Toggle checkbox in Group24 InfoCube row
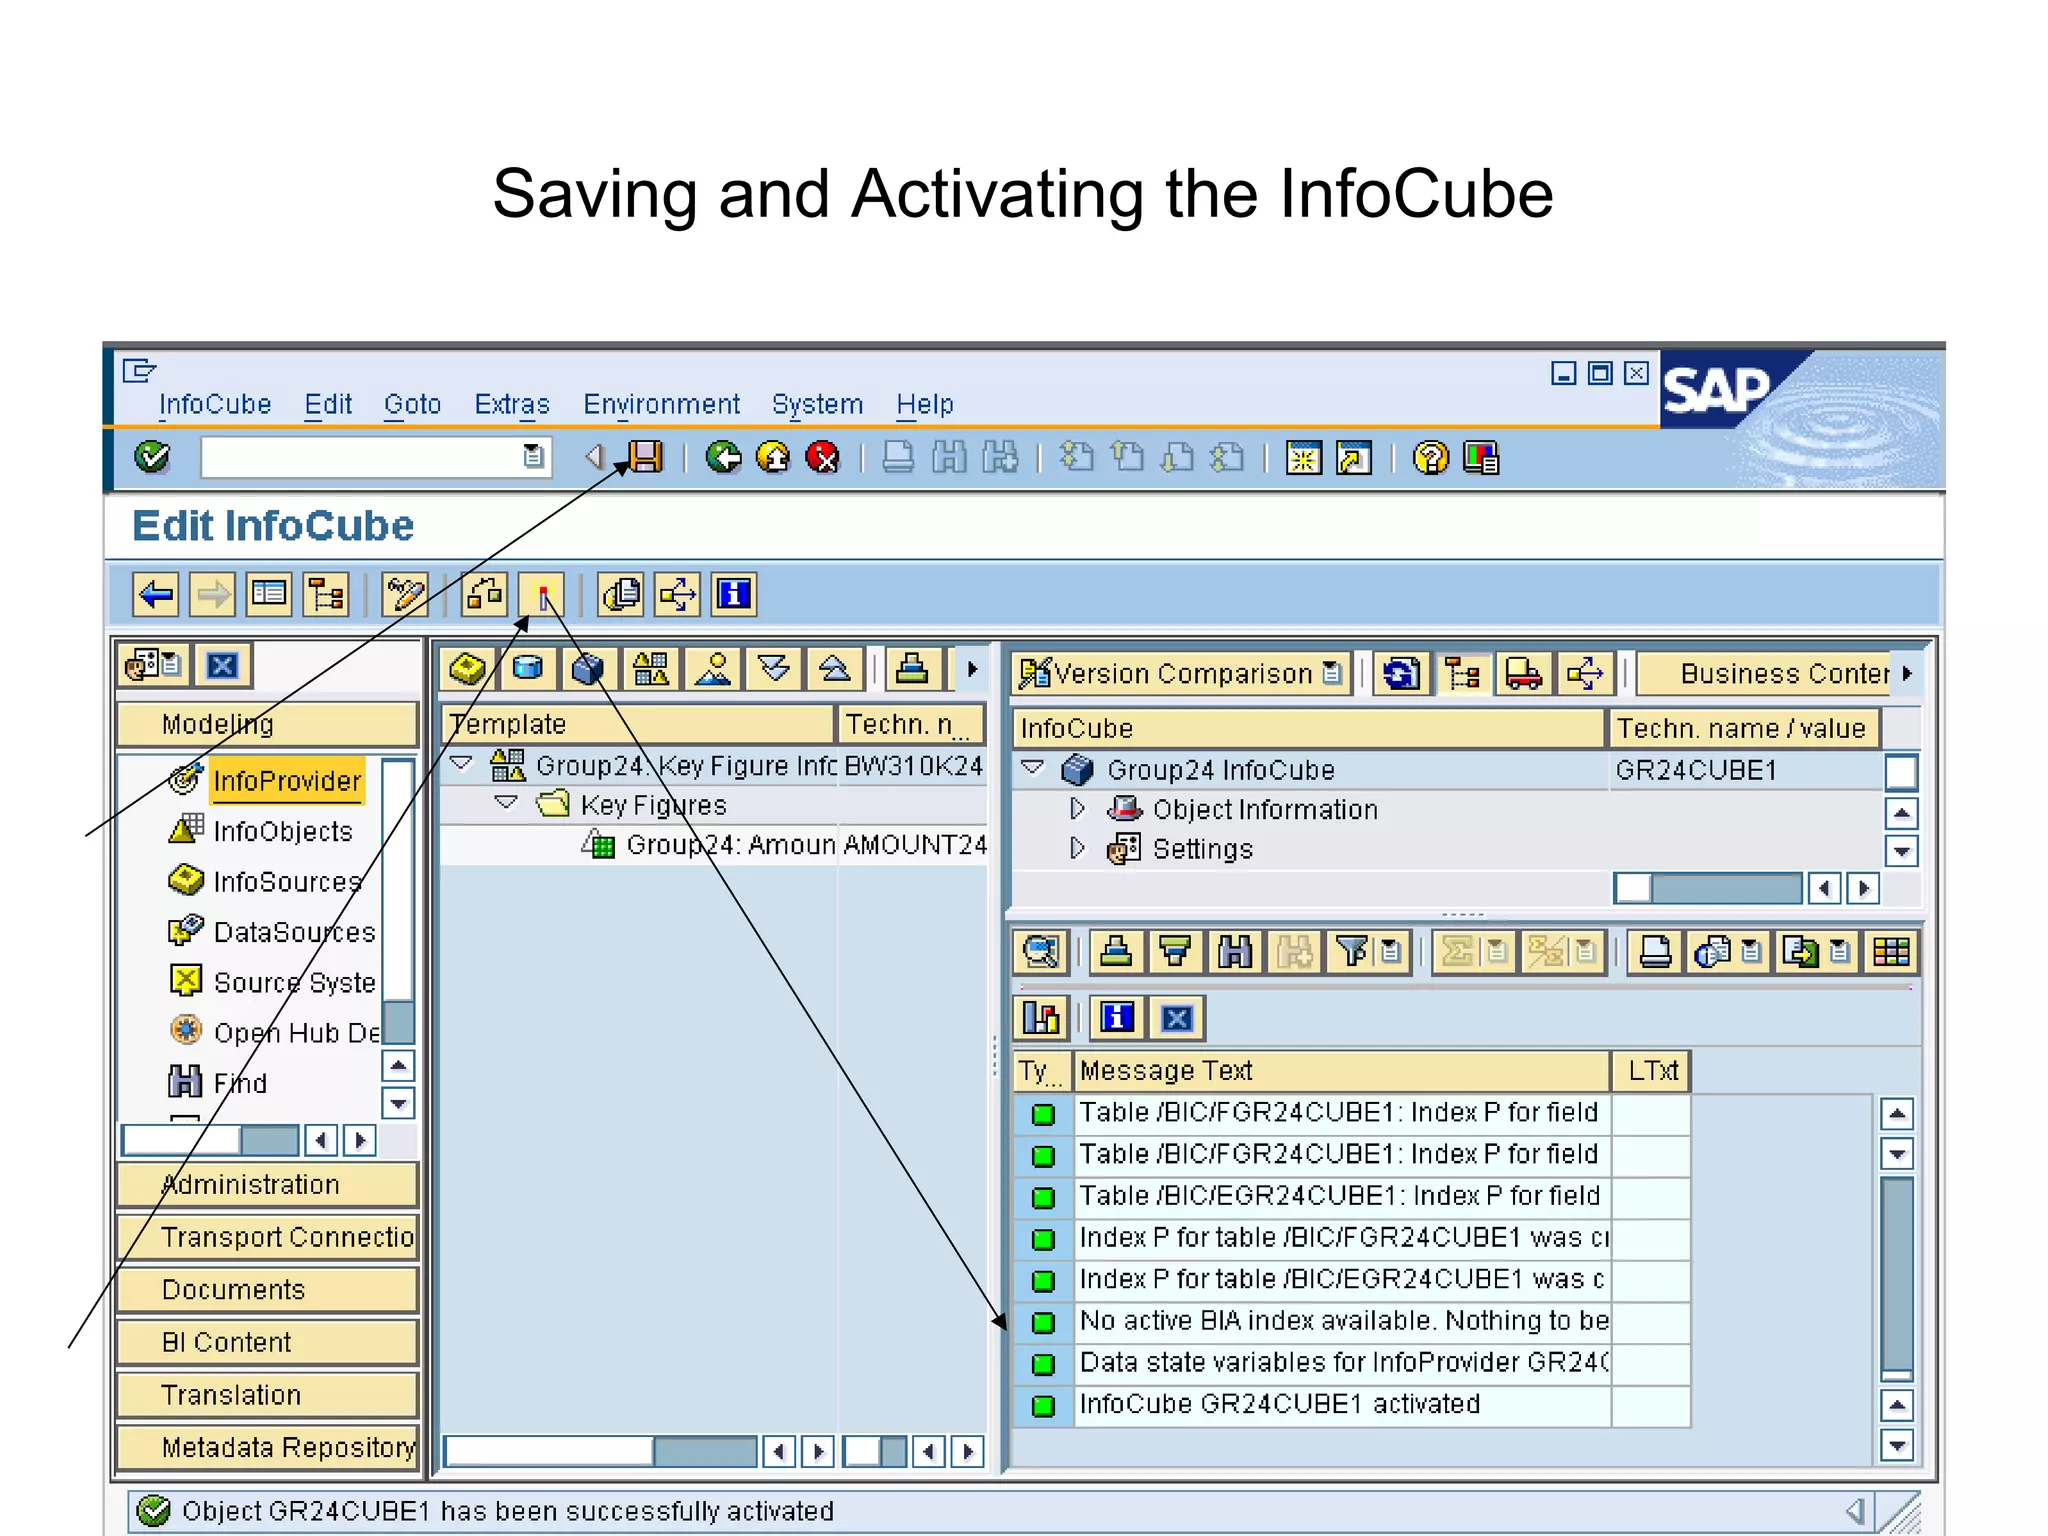The image size is (2048, 1536). click(1900, 771)
